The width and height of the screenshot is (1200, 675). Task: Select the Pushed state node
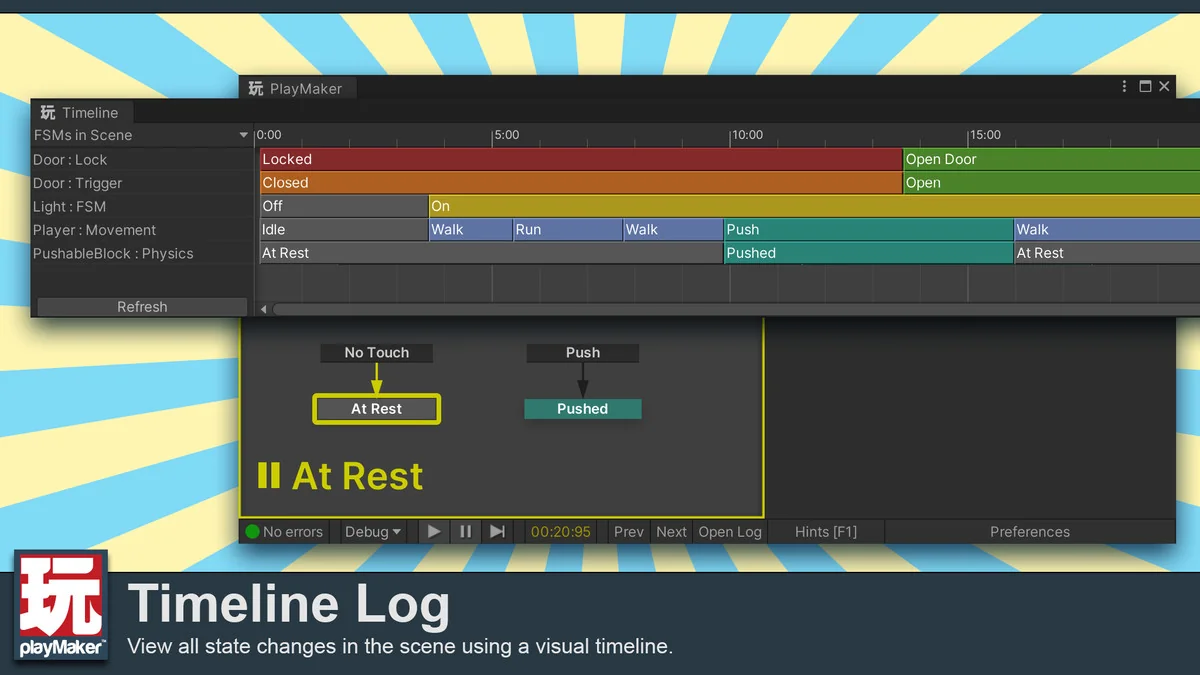click(582, 409)
